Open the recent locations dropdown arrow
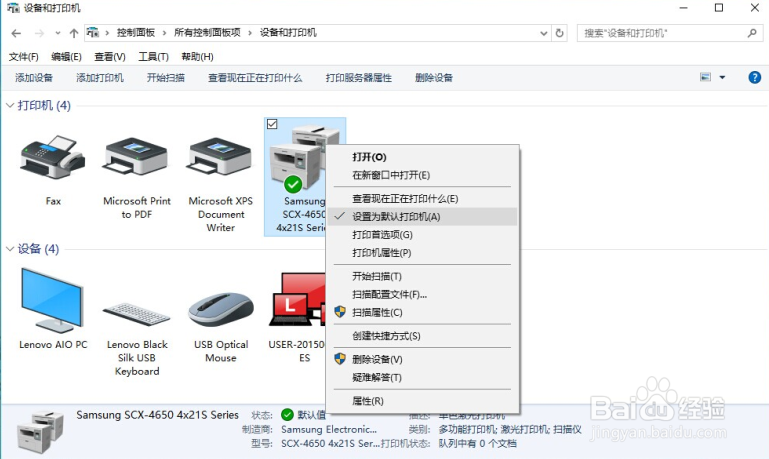Screen dimensions: 769x459 (58, 33)
